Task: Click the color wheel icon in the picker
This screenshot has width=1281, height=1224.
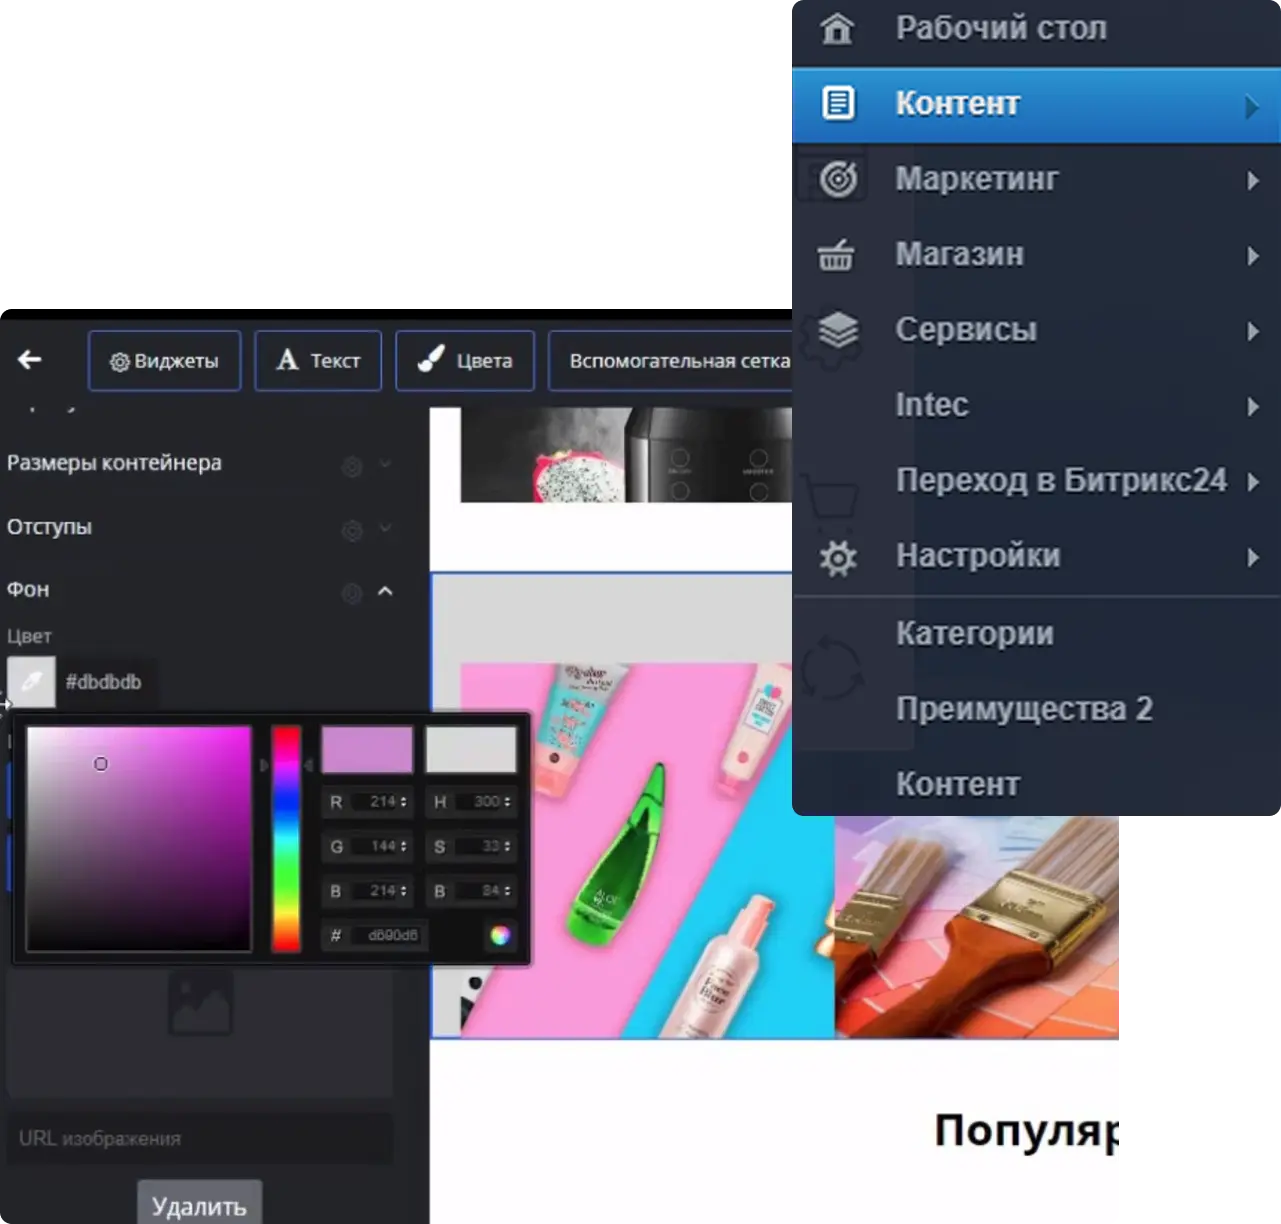Action: [500, 935]
